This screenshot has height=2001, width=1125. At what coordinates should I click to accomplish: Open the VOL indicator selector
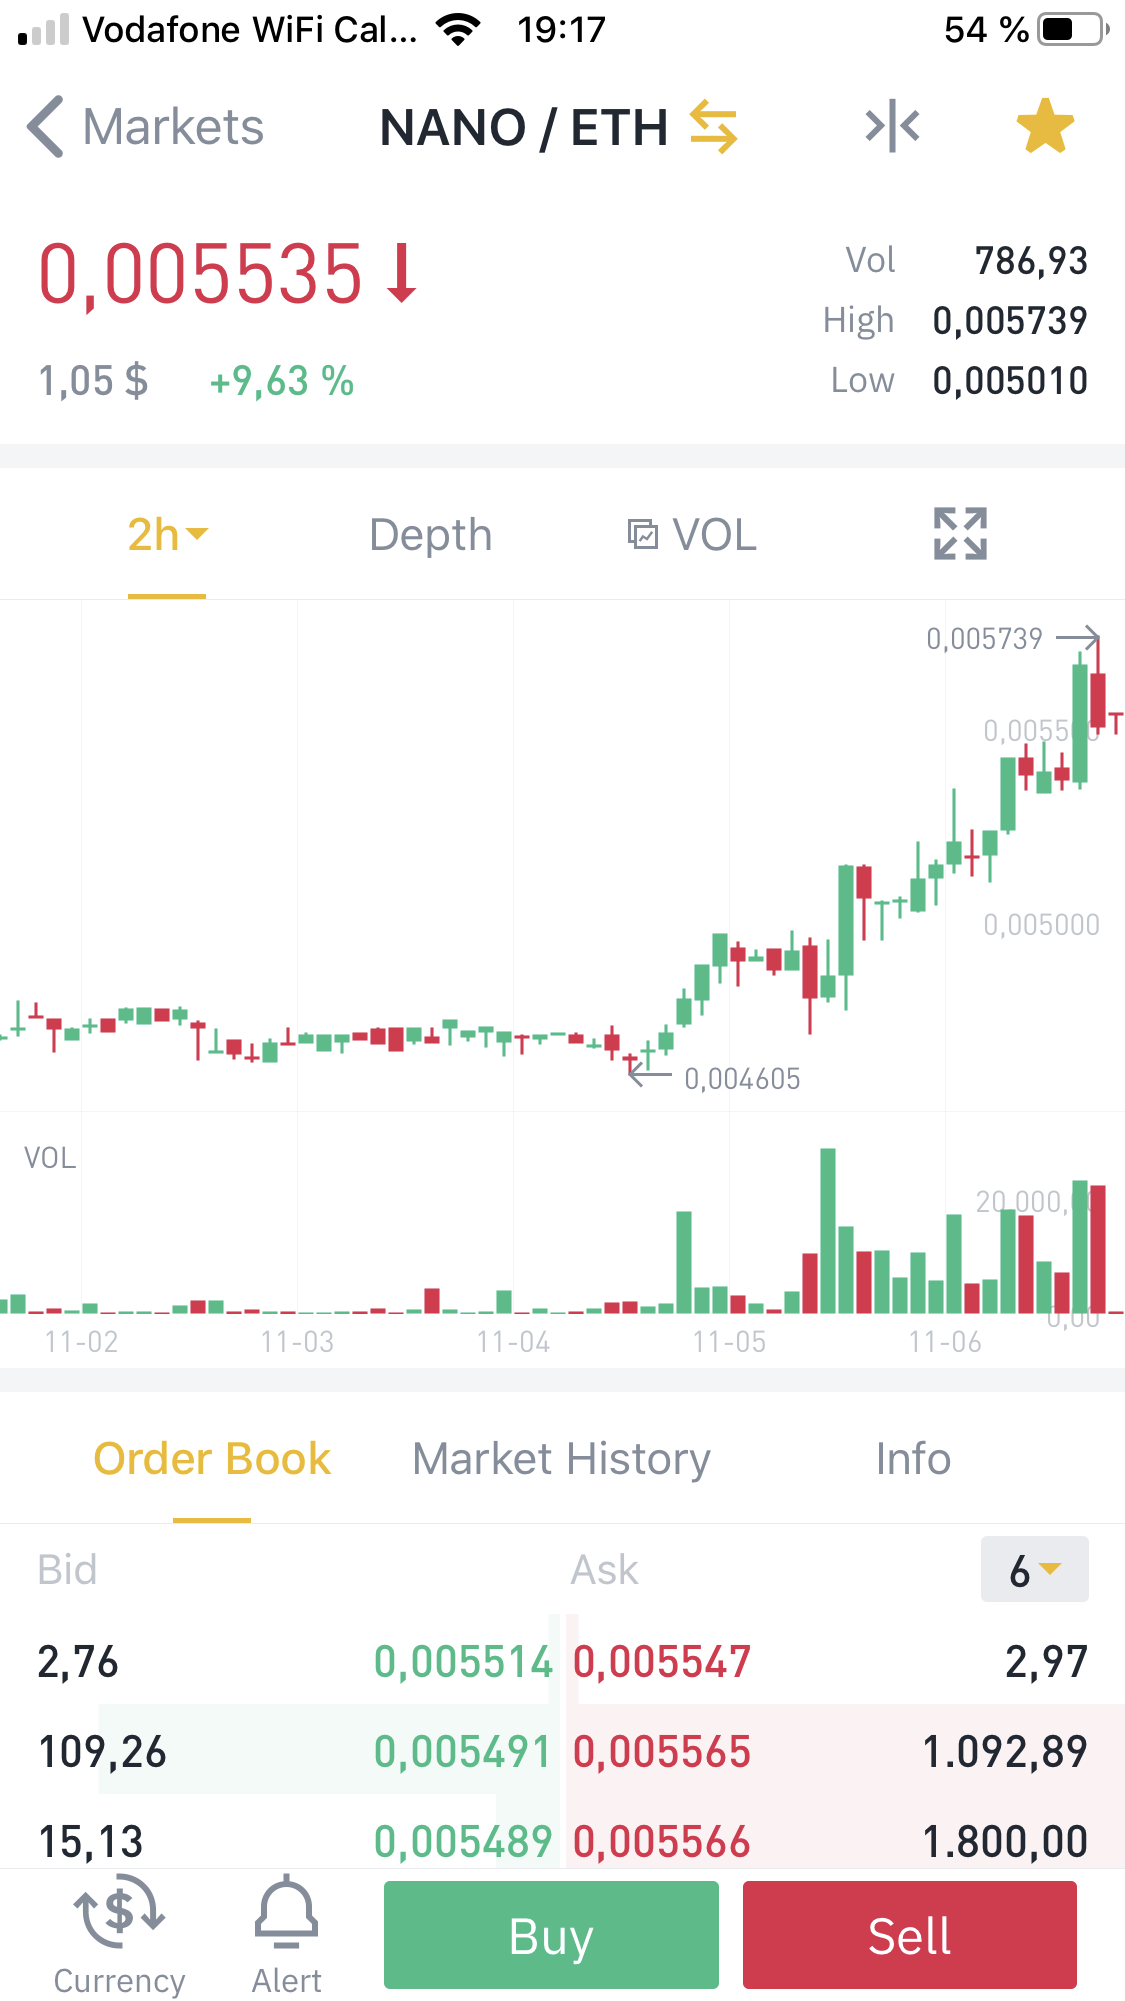691,535
